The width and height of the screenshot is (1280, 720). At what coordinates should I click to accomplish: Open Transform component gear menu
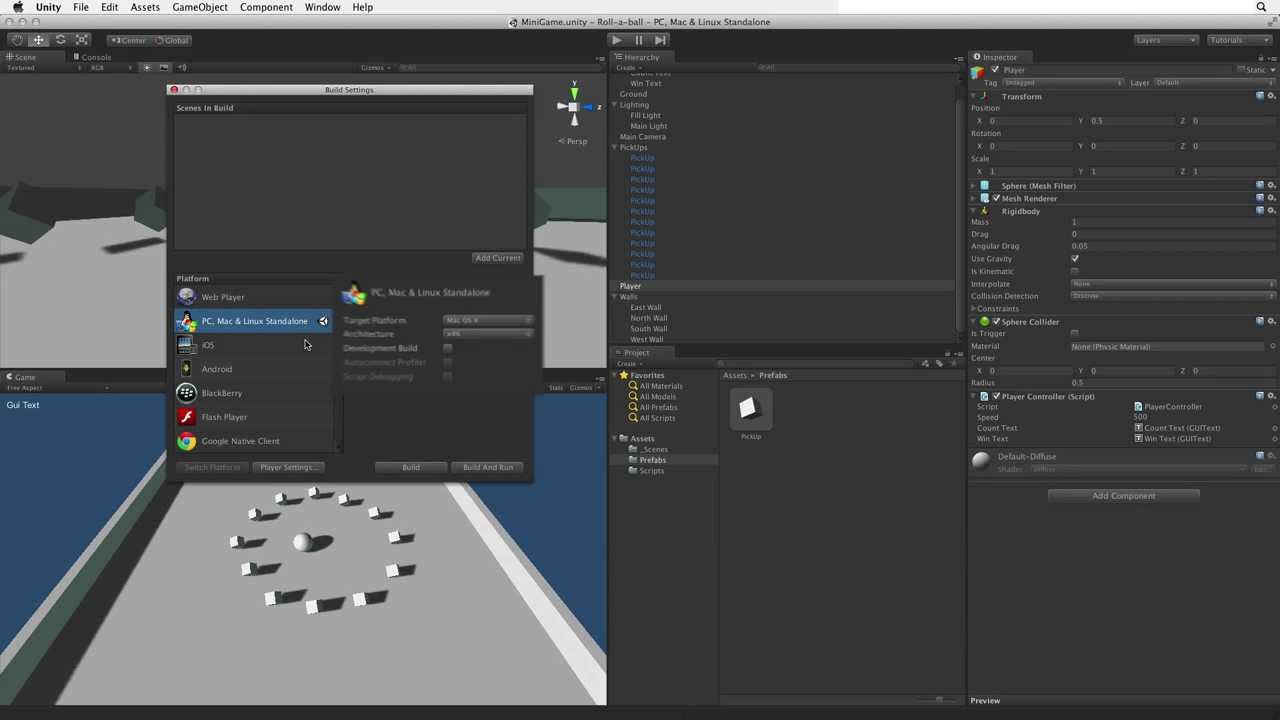[1272, 96]
